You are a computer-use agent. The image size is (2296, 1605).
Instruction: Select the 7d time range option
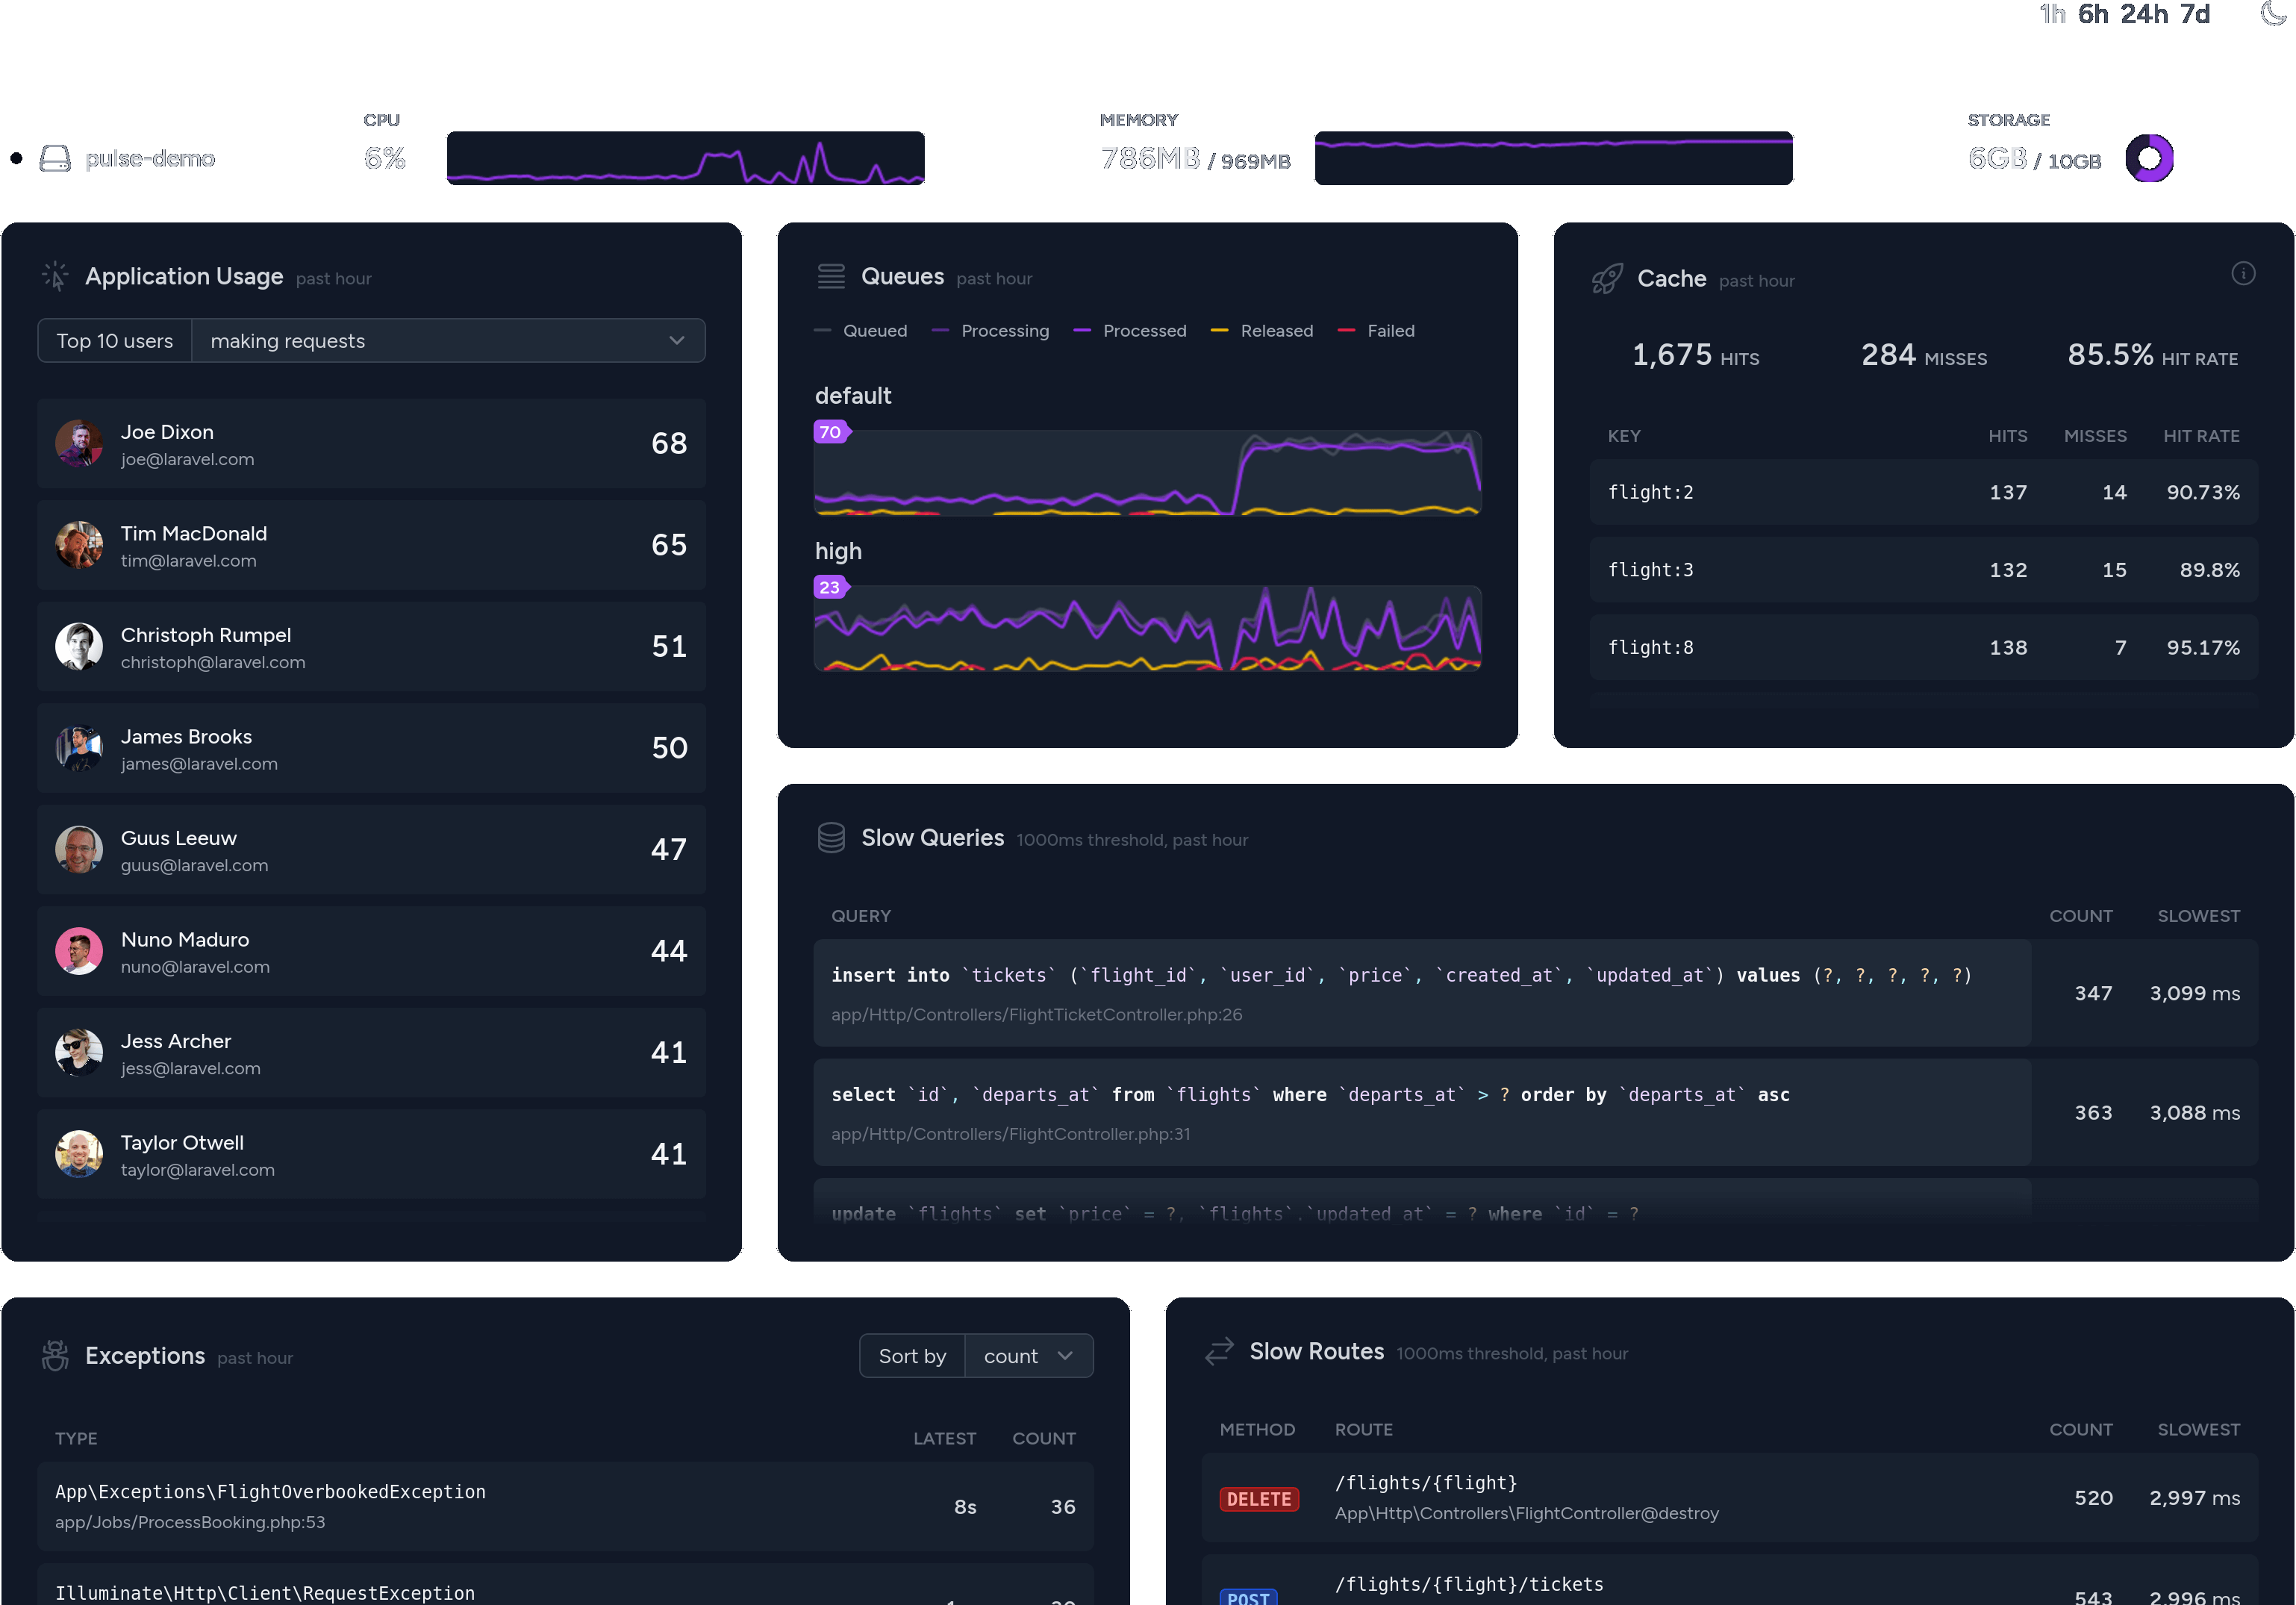click(2195, 15)
